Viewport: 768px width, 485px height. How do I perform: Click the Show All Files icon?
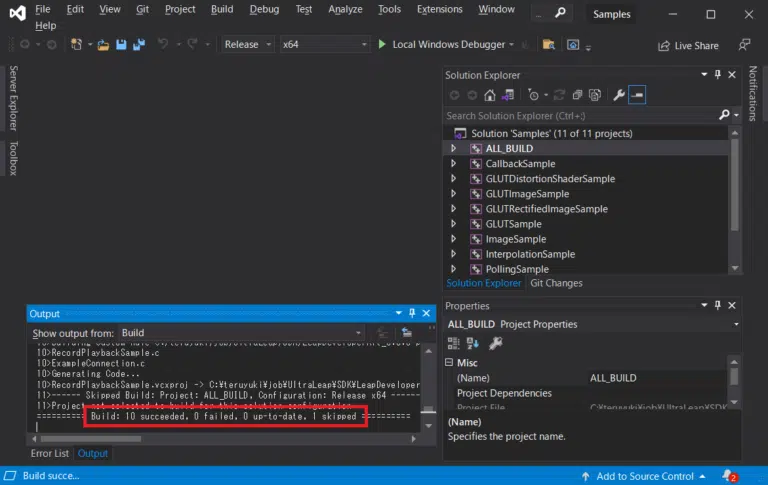tap(594, 95)
